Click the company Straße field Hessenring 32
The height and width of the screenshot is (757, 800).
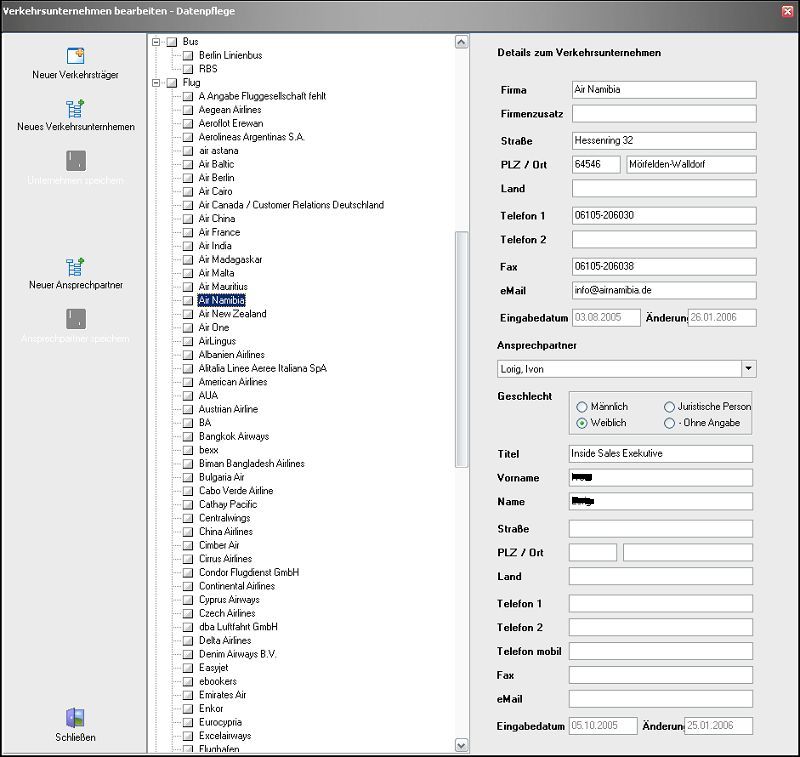pos(664,141)
